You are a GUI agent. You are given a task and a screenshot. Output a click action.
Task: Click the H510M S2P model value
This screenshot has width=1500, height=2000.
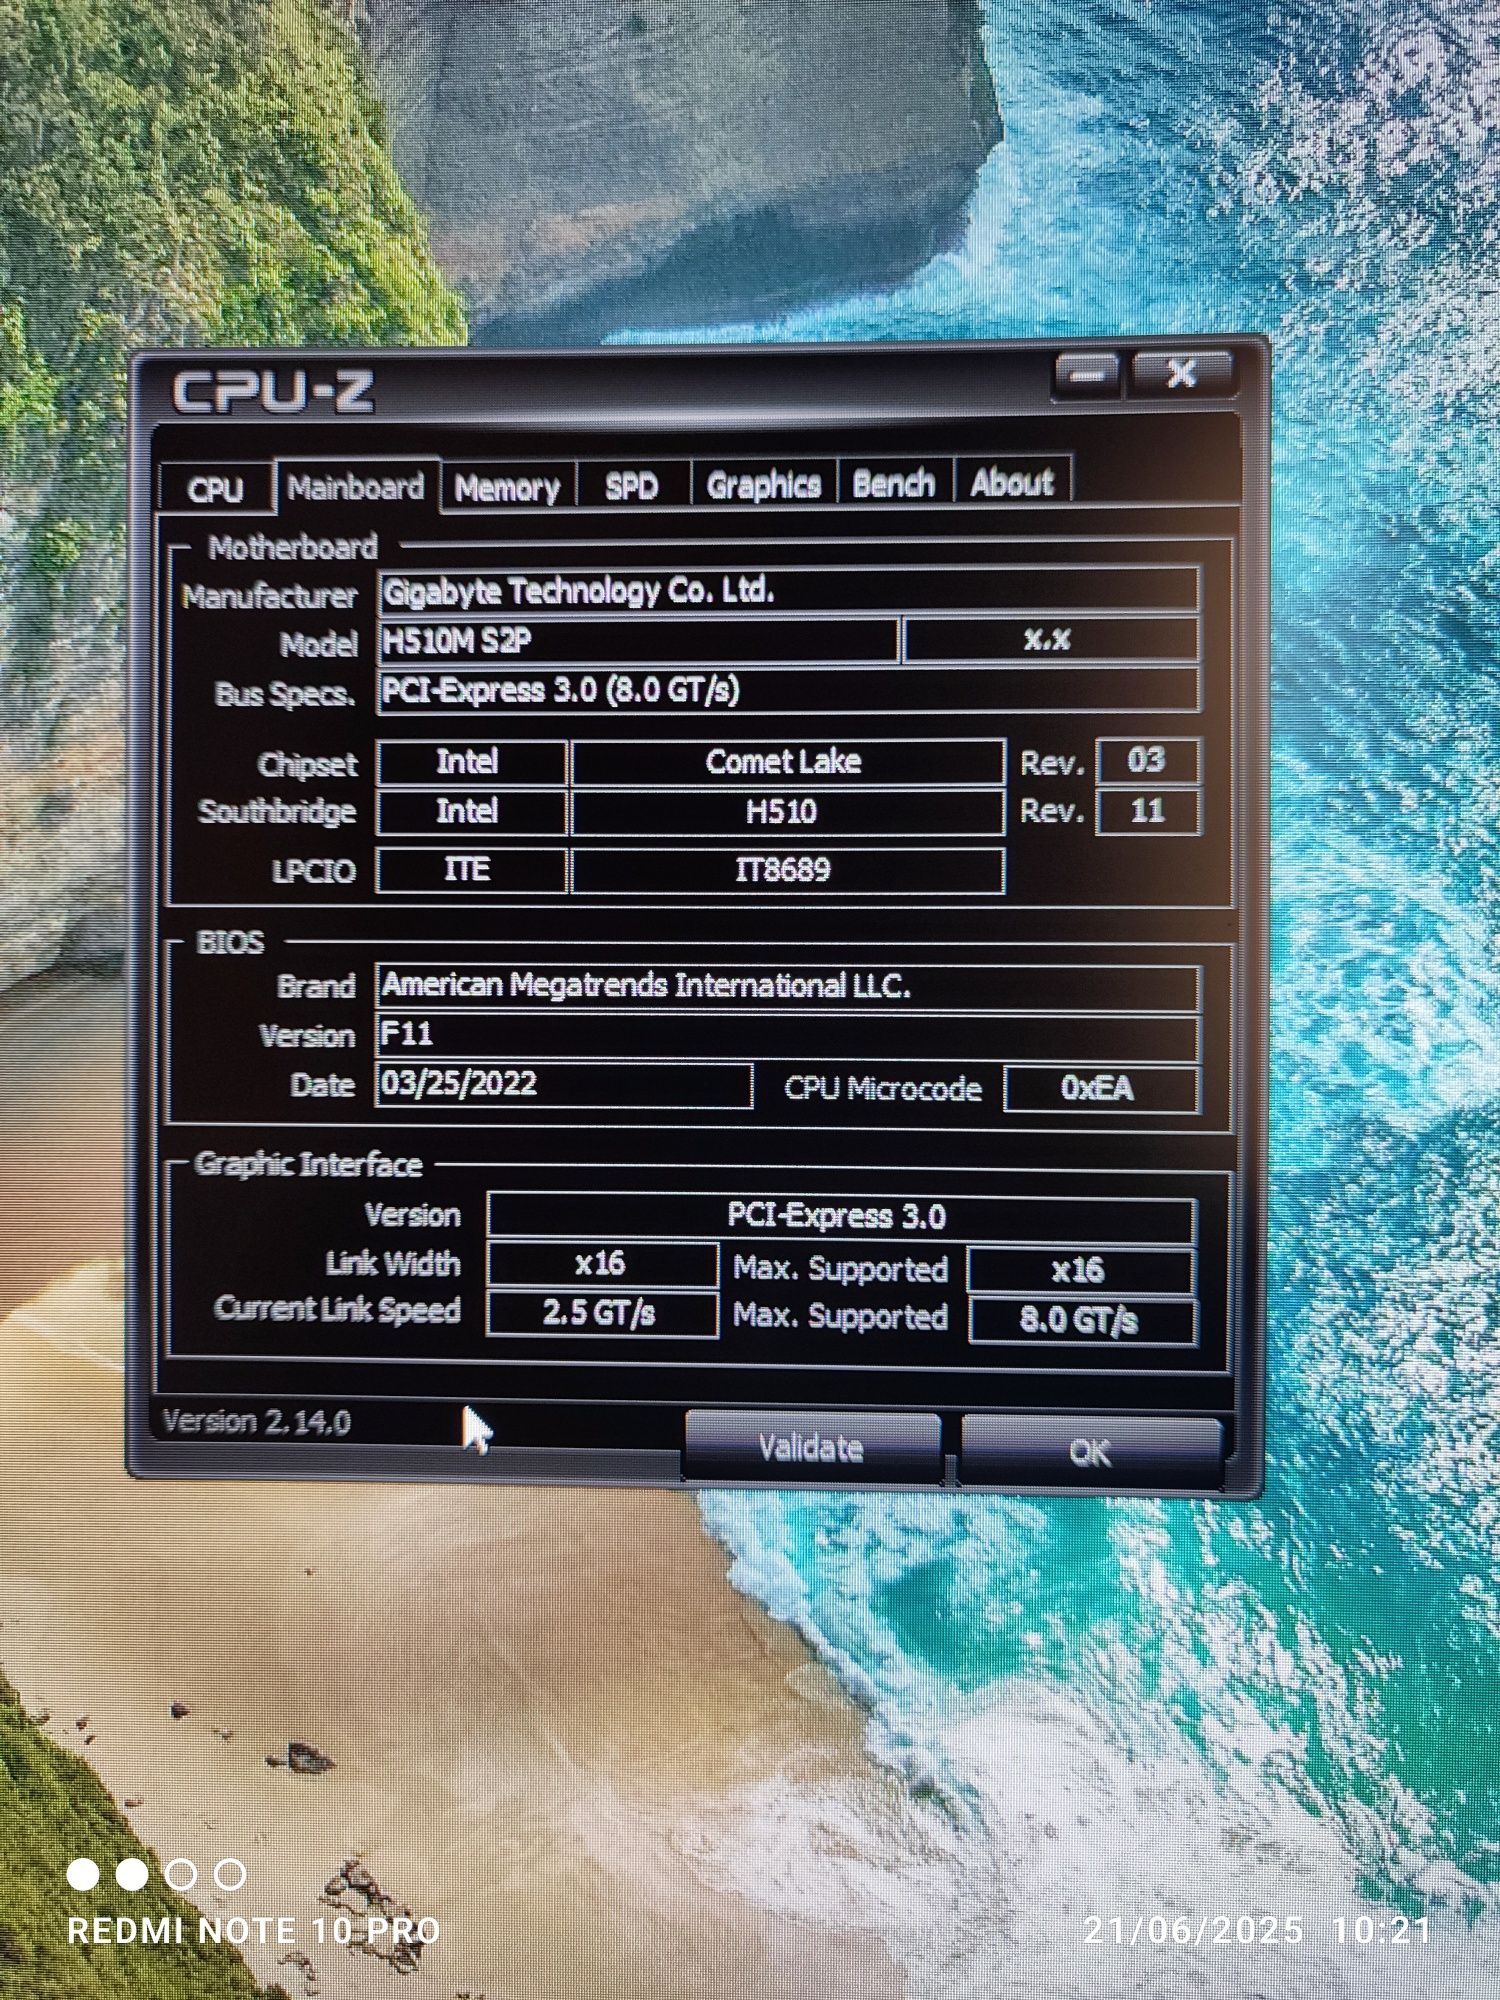[x=637, y=641]
